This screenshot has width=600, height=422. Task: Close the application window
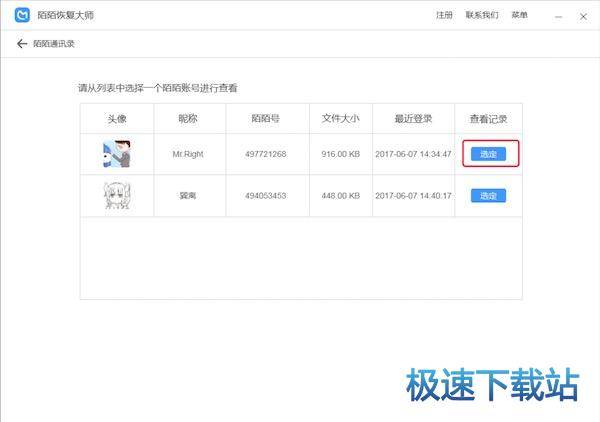point(583,16)
